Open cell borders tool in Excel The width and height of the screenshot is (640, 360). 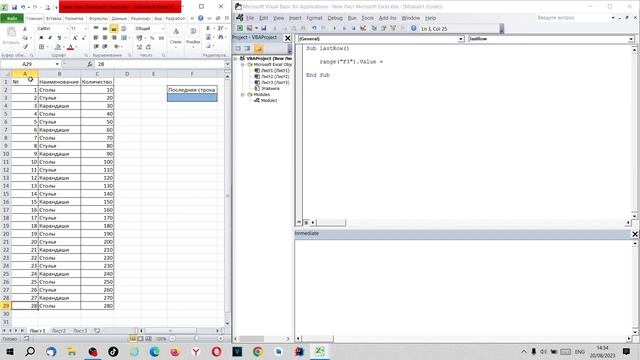41,47
